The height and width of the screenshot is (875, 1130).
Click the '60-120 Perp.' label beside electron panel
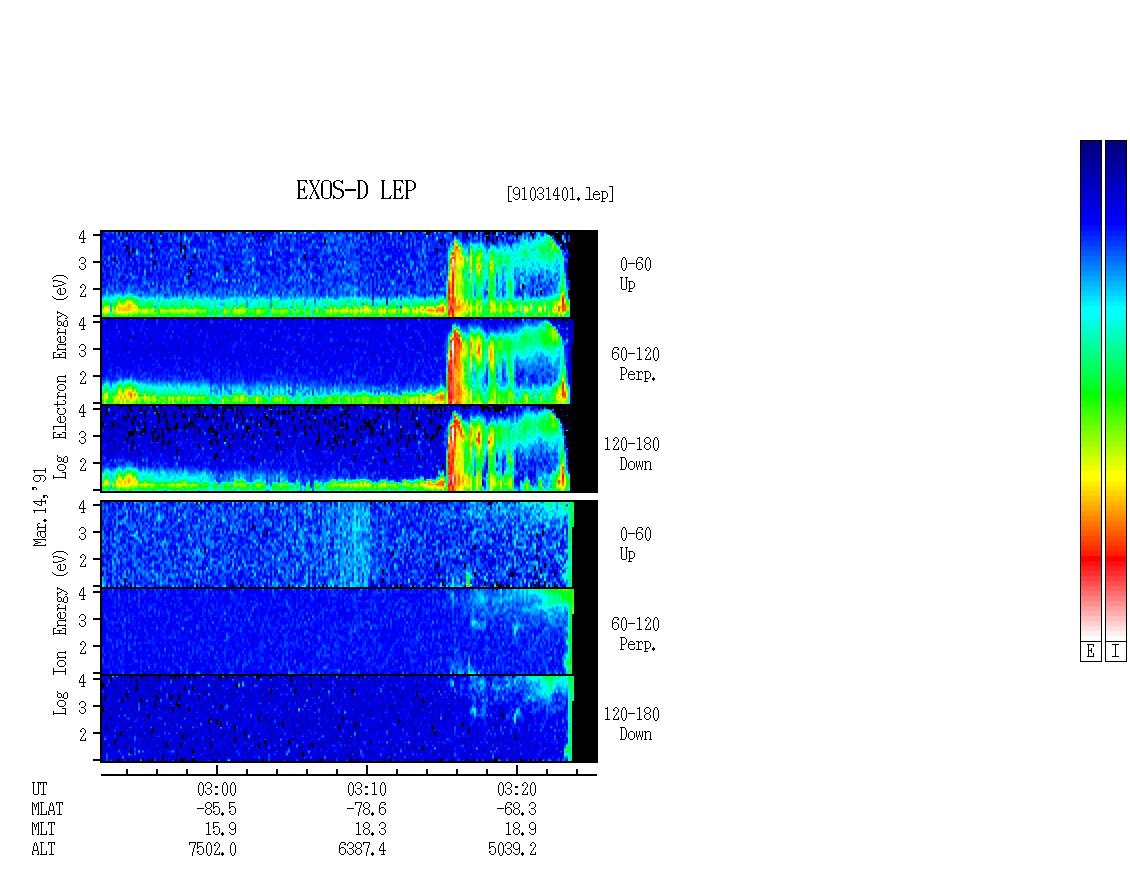pos(635,364)
